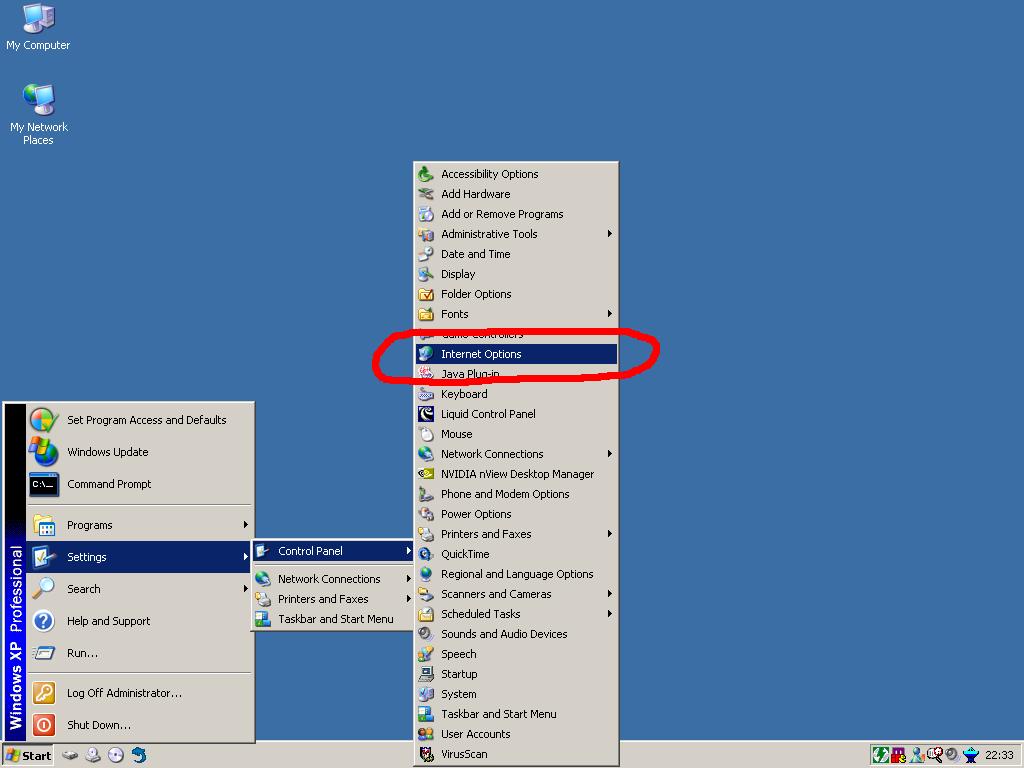Open the My Network Places desktop icon
This screenshot has height=768, width=1024.
tap(39, 115)
